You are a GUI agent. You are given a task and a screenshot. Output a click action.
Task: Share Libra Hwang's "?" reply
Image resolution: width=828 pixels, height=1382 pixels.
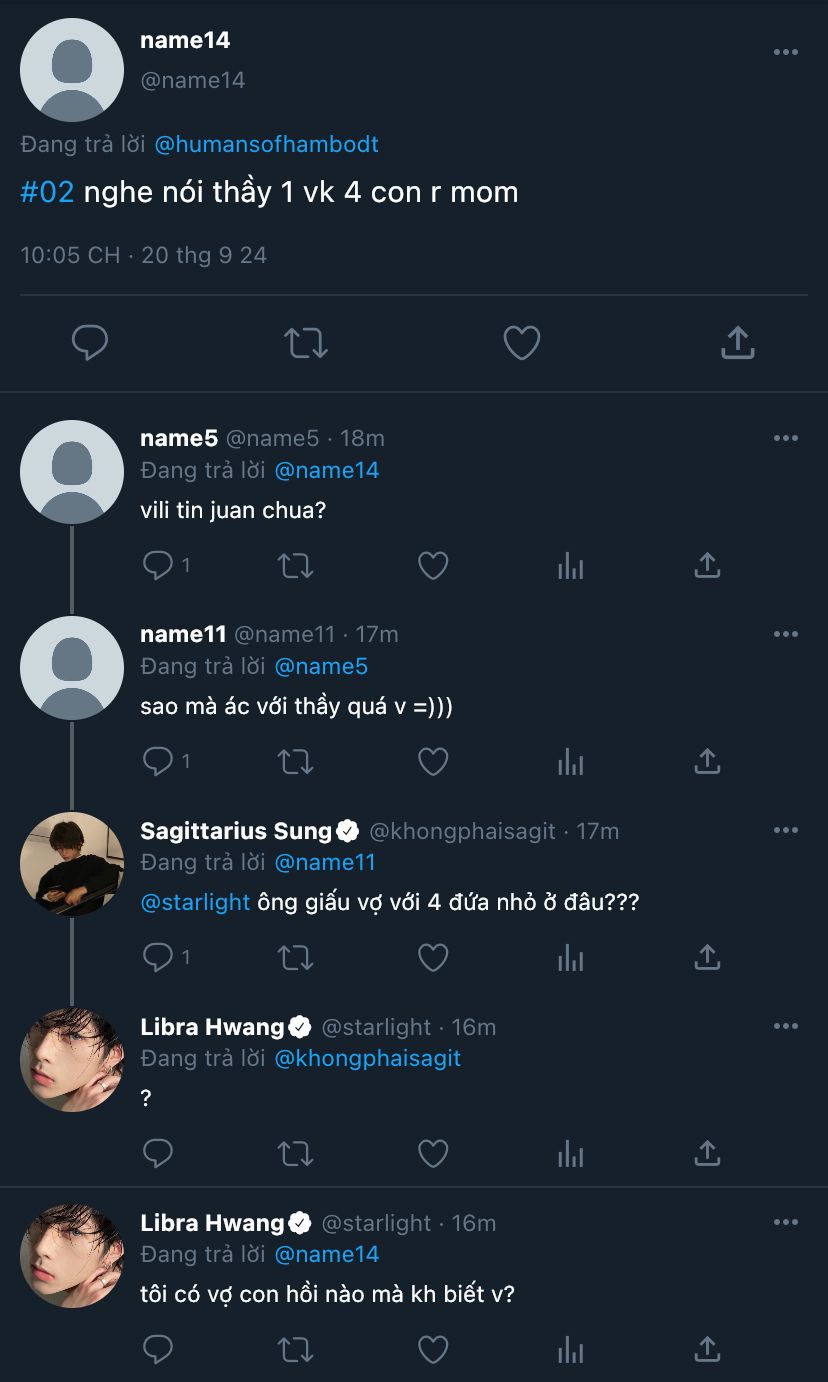point(707,1154)
